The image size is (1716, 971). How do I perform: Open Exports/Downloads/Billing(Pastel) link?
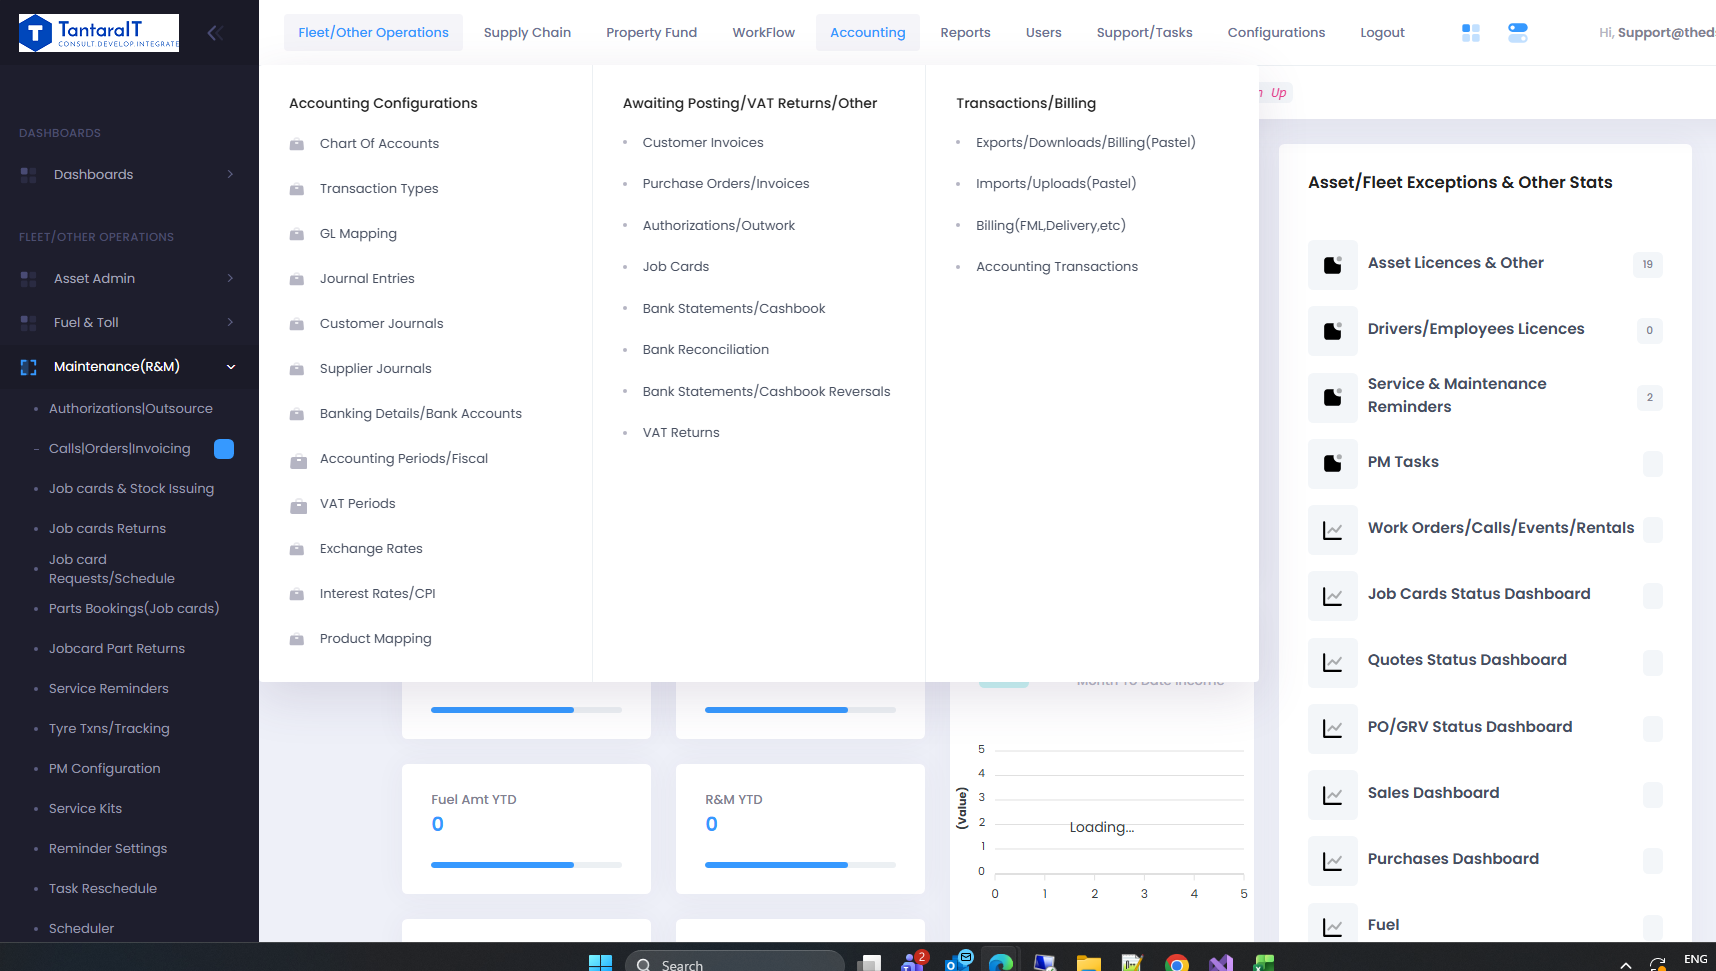pyautogui.click(x=1086, y=143)
